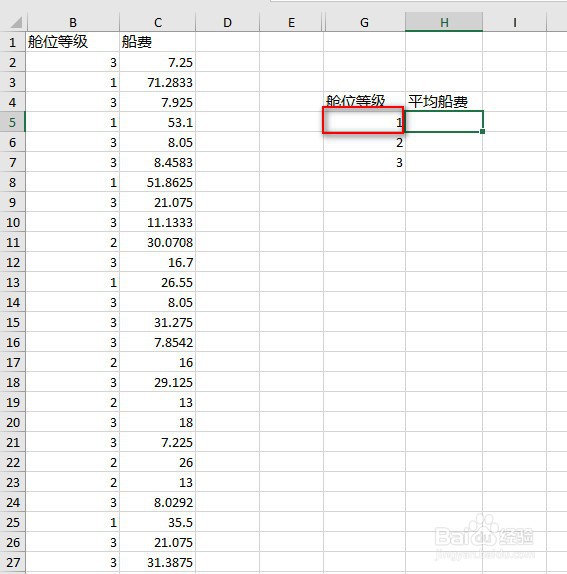This screenshot has height=574, width=567.
Task: Click cell G4 舱位等级 label
Action: [x=364, y=102]
